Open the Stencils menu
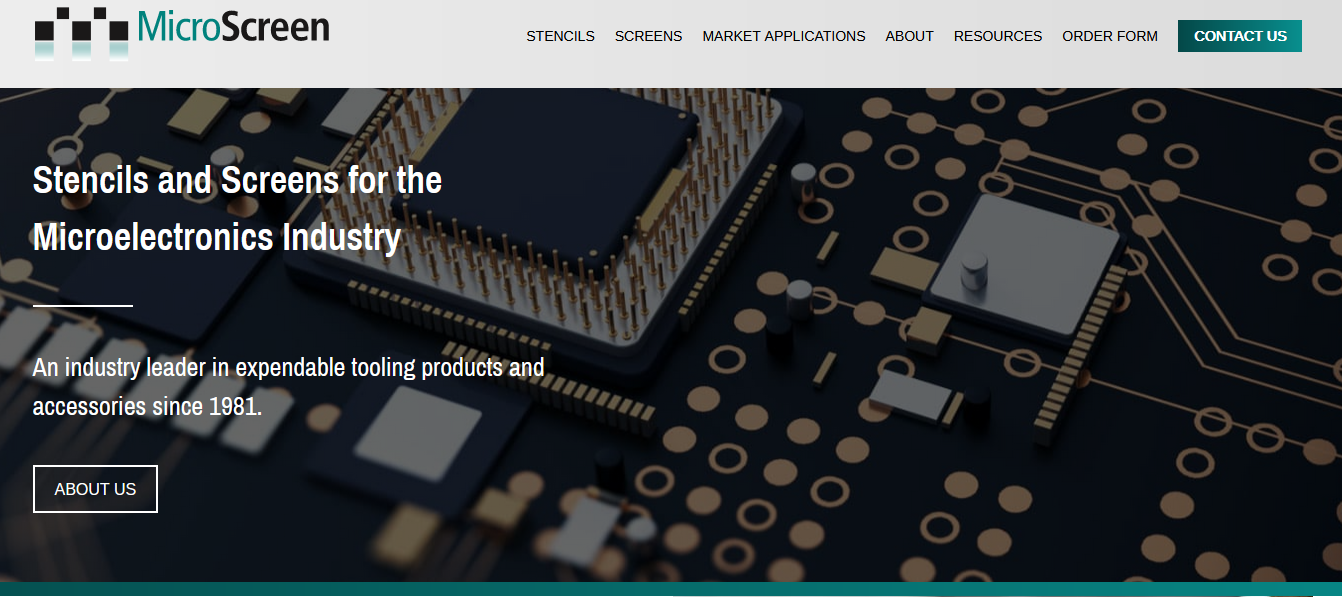Viewport: 1342px width, 597px height. click(x=560, y=36)
